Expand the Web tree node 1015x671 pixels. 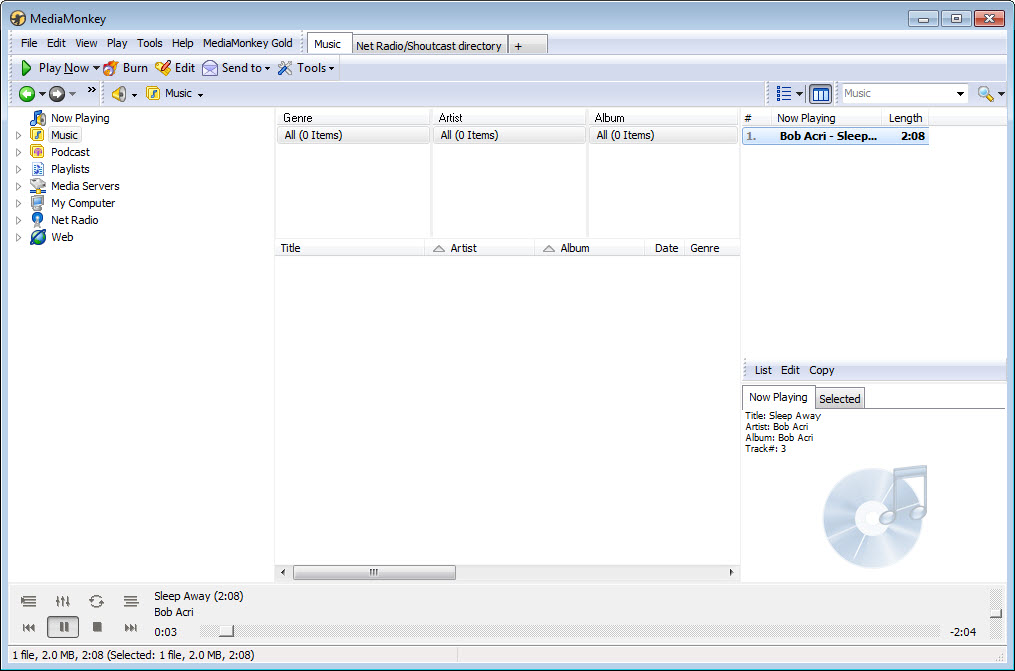pos(19,237)
